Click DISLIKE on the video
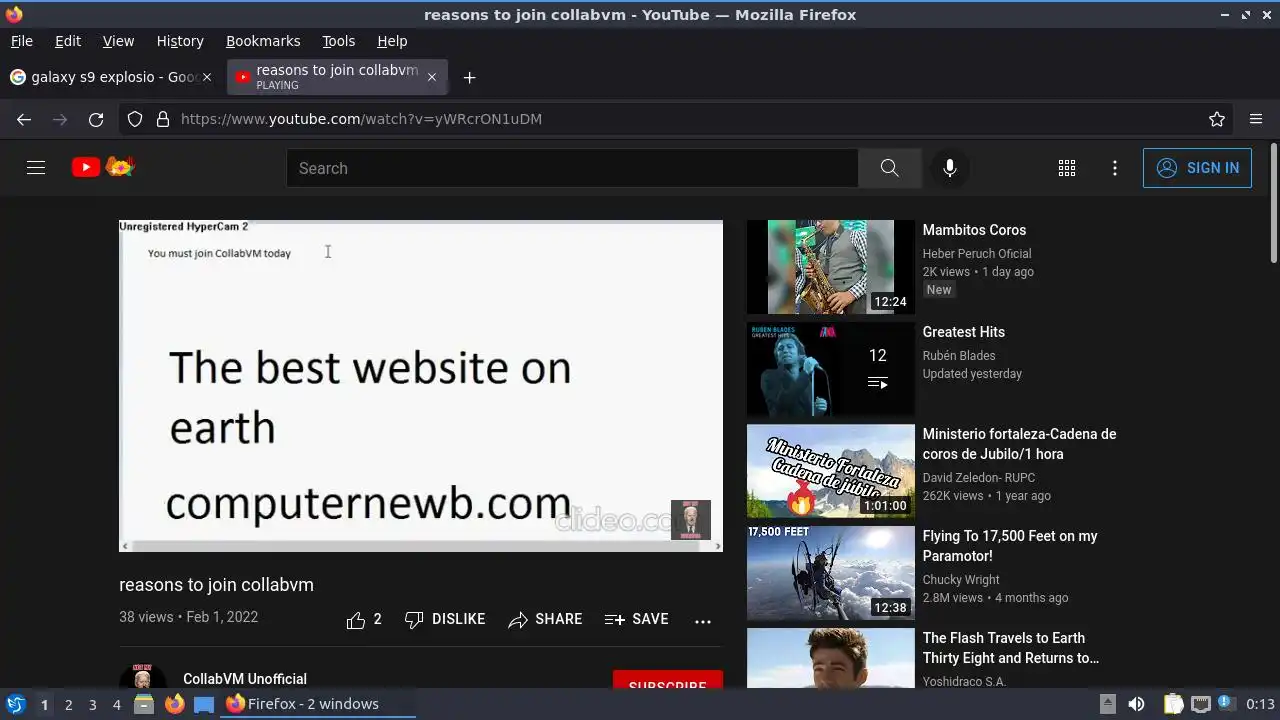1280x720 pixels. pyautogui.click(x=445, y=620)
